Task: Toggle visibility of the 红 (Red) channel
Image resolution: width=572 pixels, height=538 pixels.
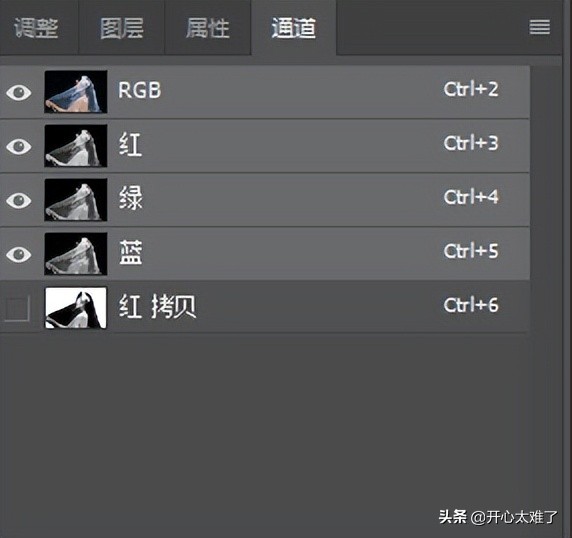Action: coord(19,146)
